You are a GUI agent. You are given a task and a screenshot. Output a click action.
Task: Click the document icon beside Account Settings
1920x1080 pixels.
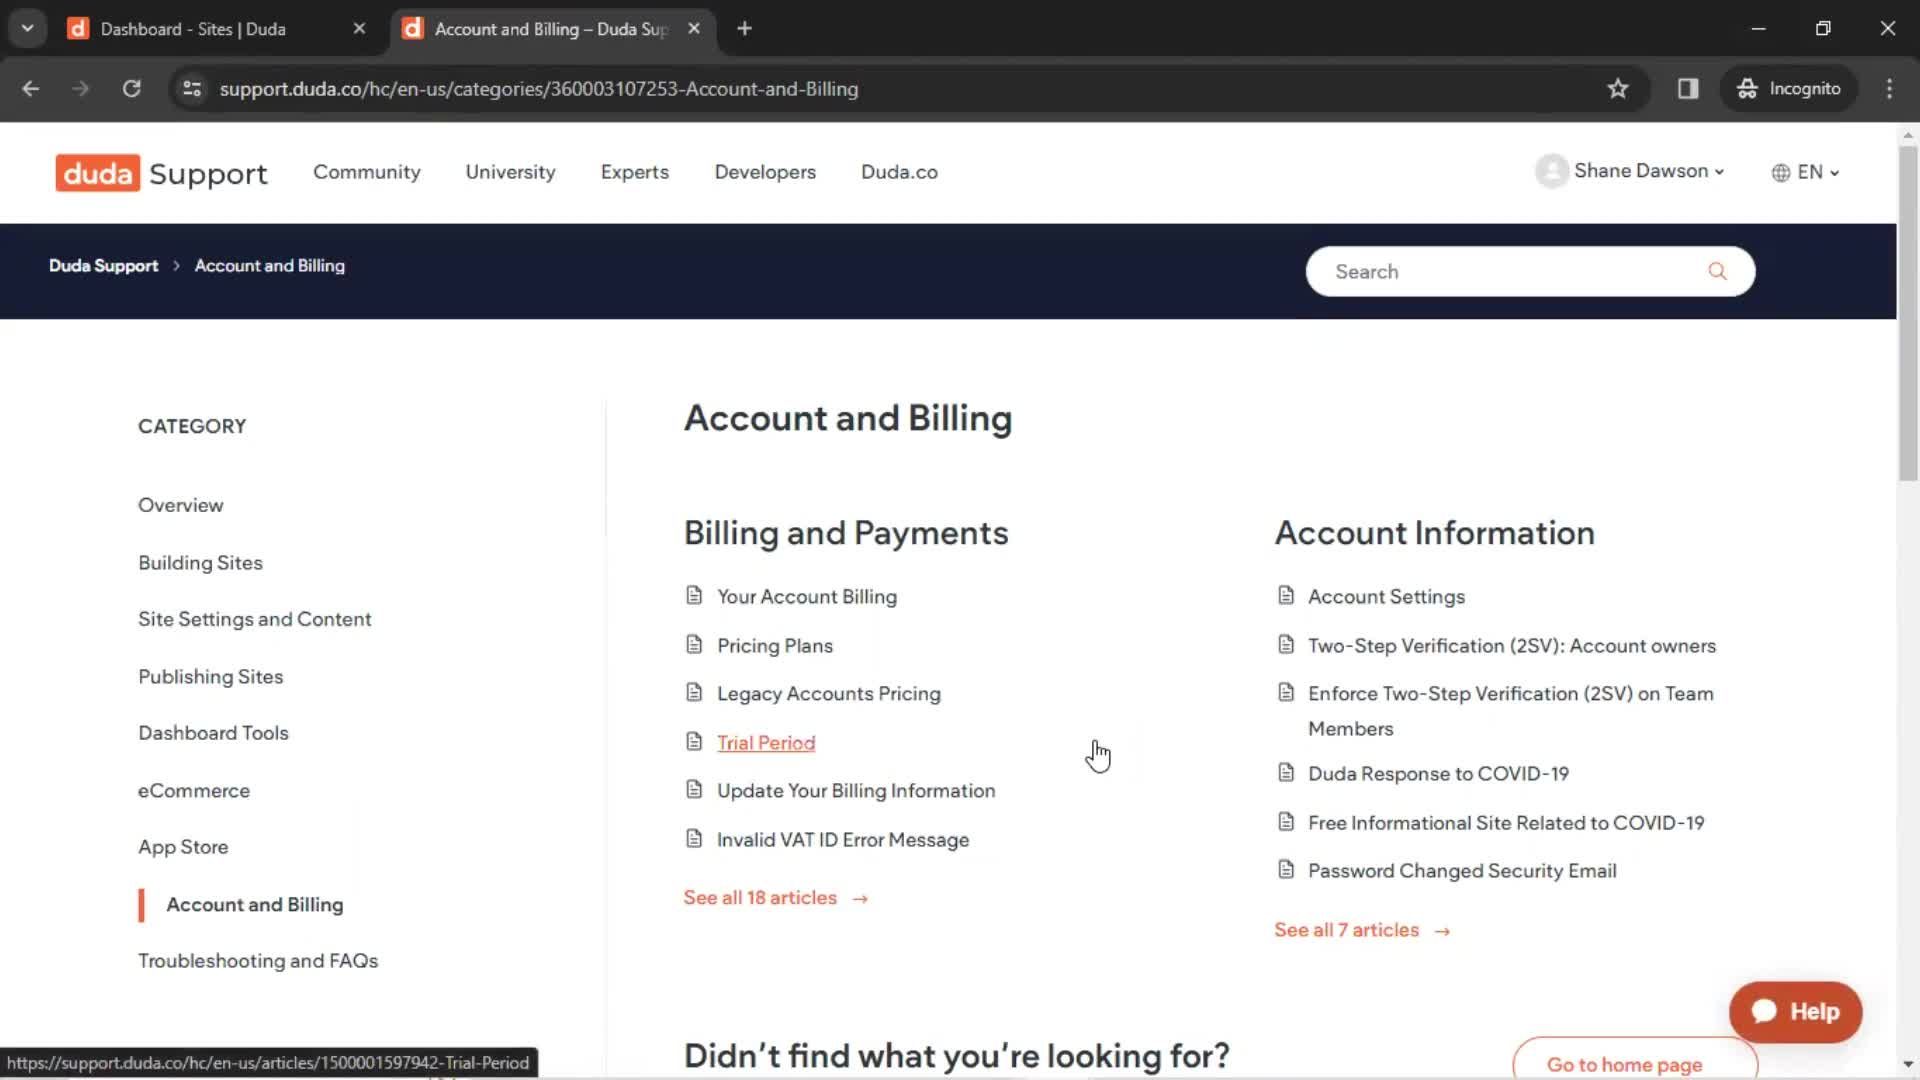(1286, 596)
